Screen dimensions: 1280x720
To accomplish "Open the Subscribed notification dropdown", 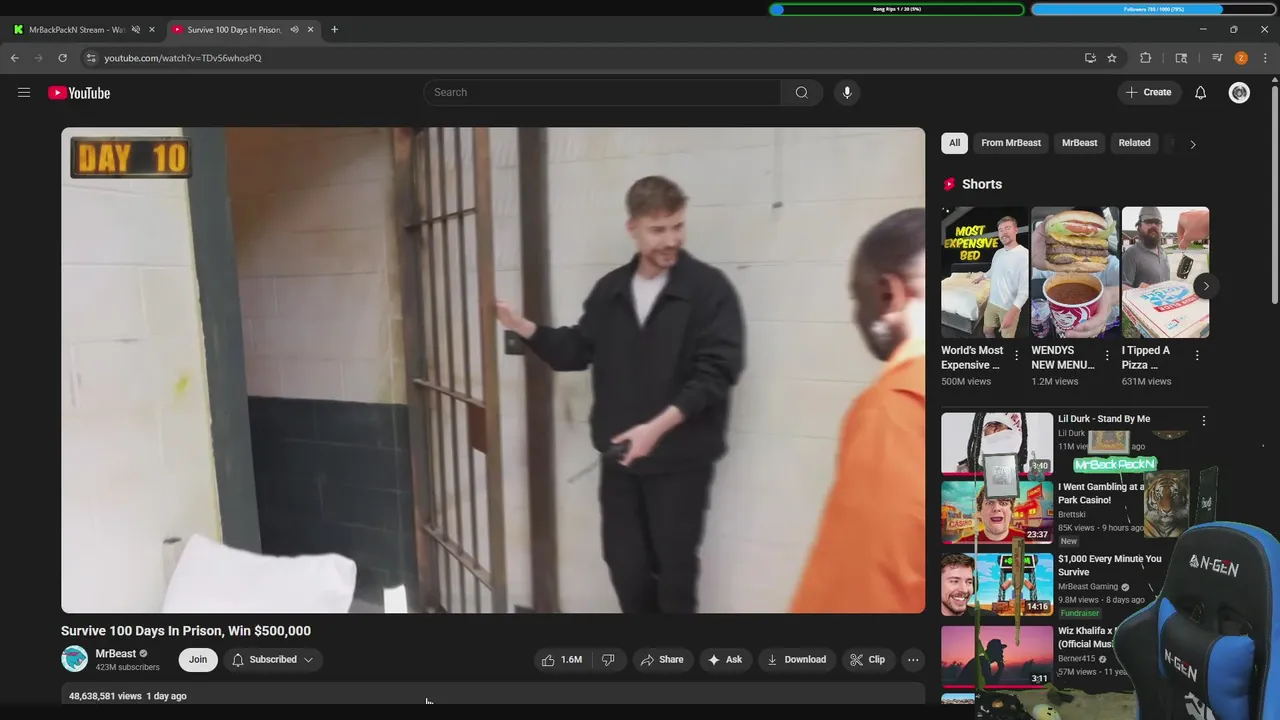I will [x=272, y=660].
